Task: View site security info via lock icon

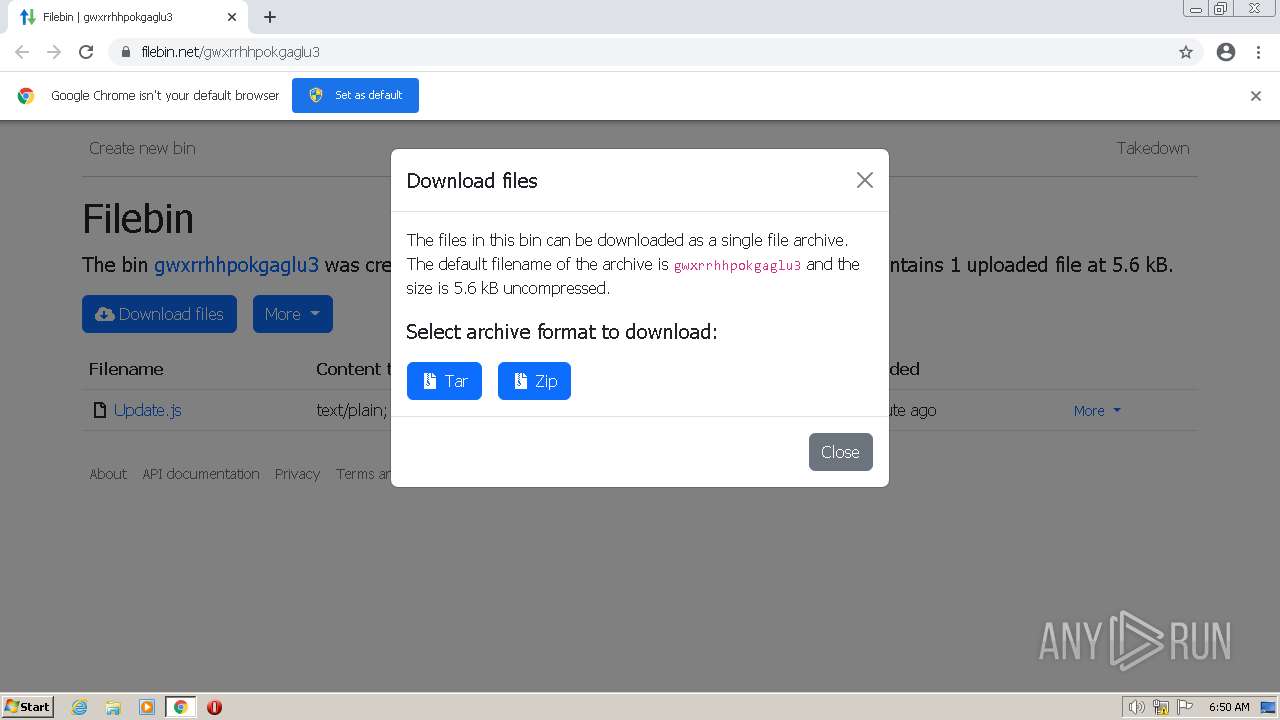Action: click(x=126, y=52)
